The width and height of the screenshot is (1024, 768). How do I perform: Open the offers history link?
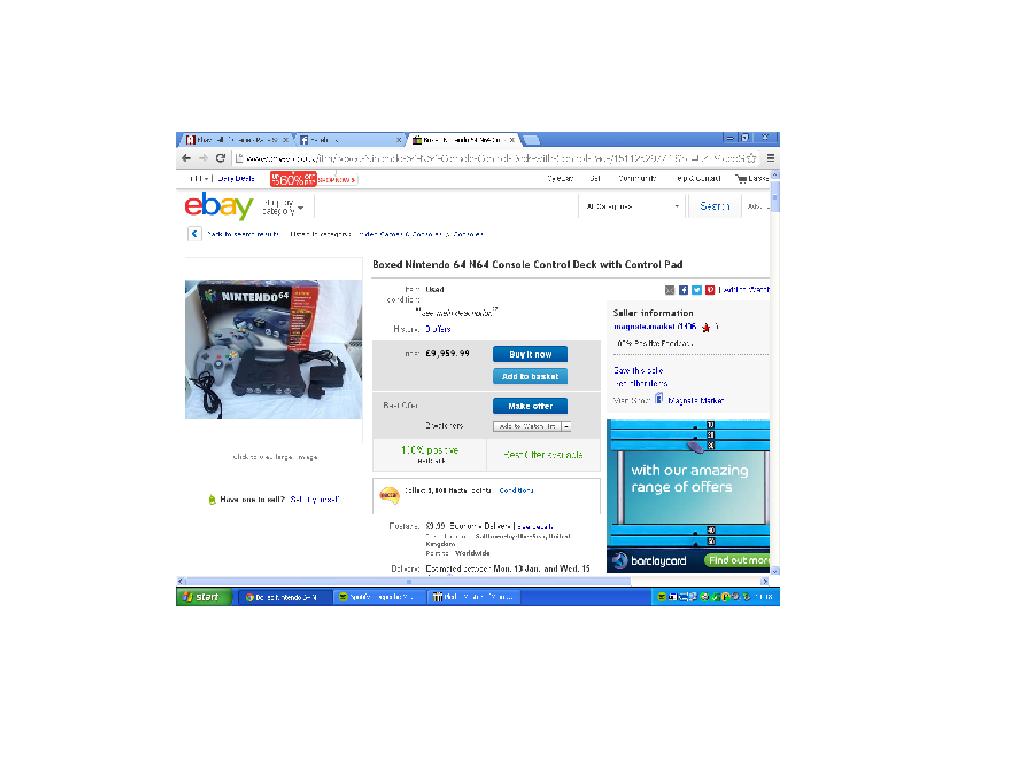coord(438,329)
